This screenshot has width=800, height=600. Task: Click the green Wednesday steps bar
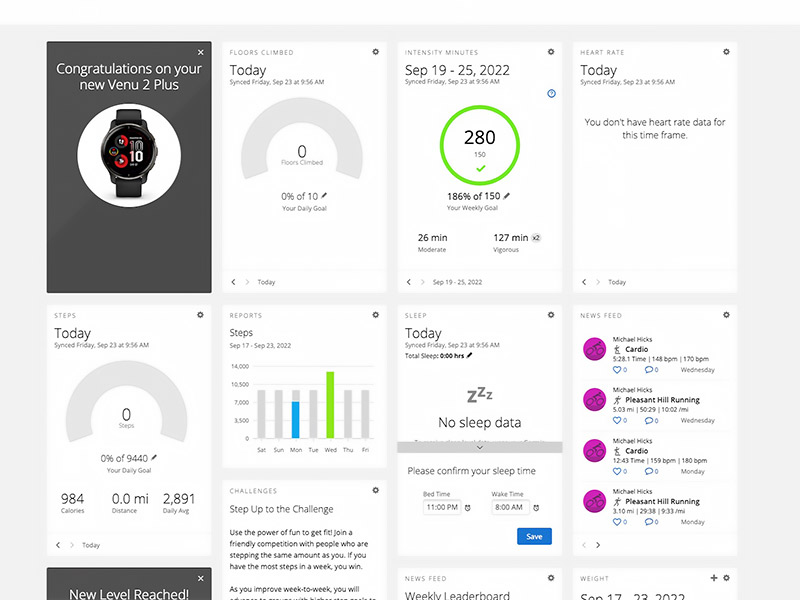(330, 405)
